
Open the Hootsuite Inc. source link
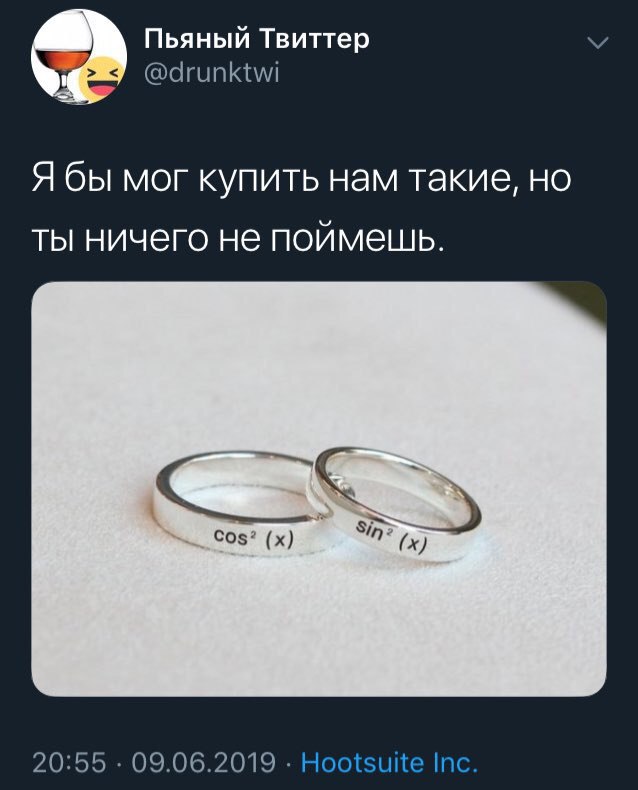point(389,762)
